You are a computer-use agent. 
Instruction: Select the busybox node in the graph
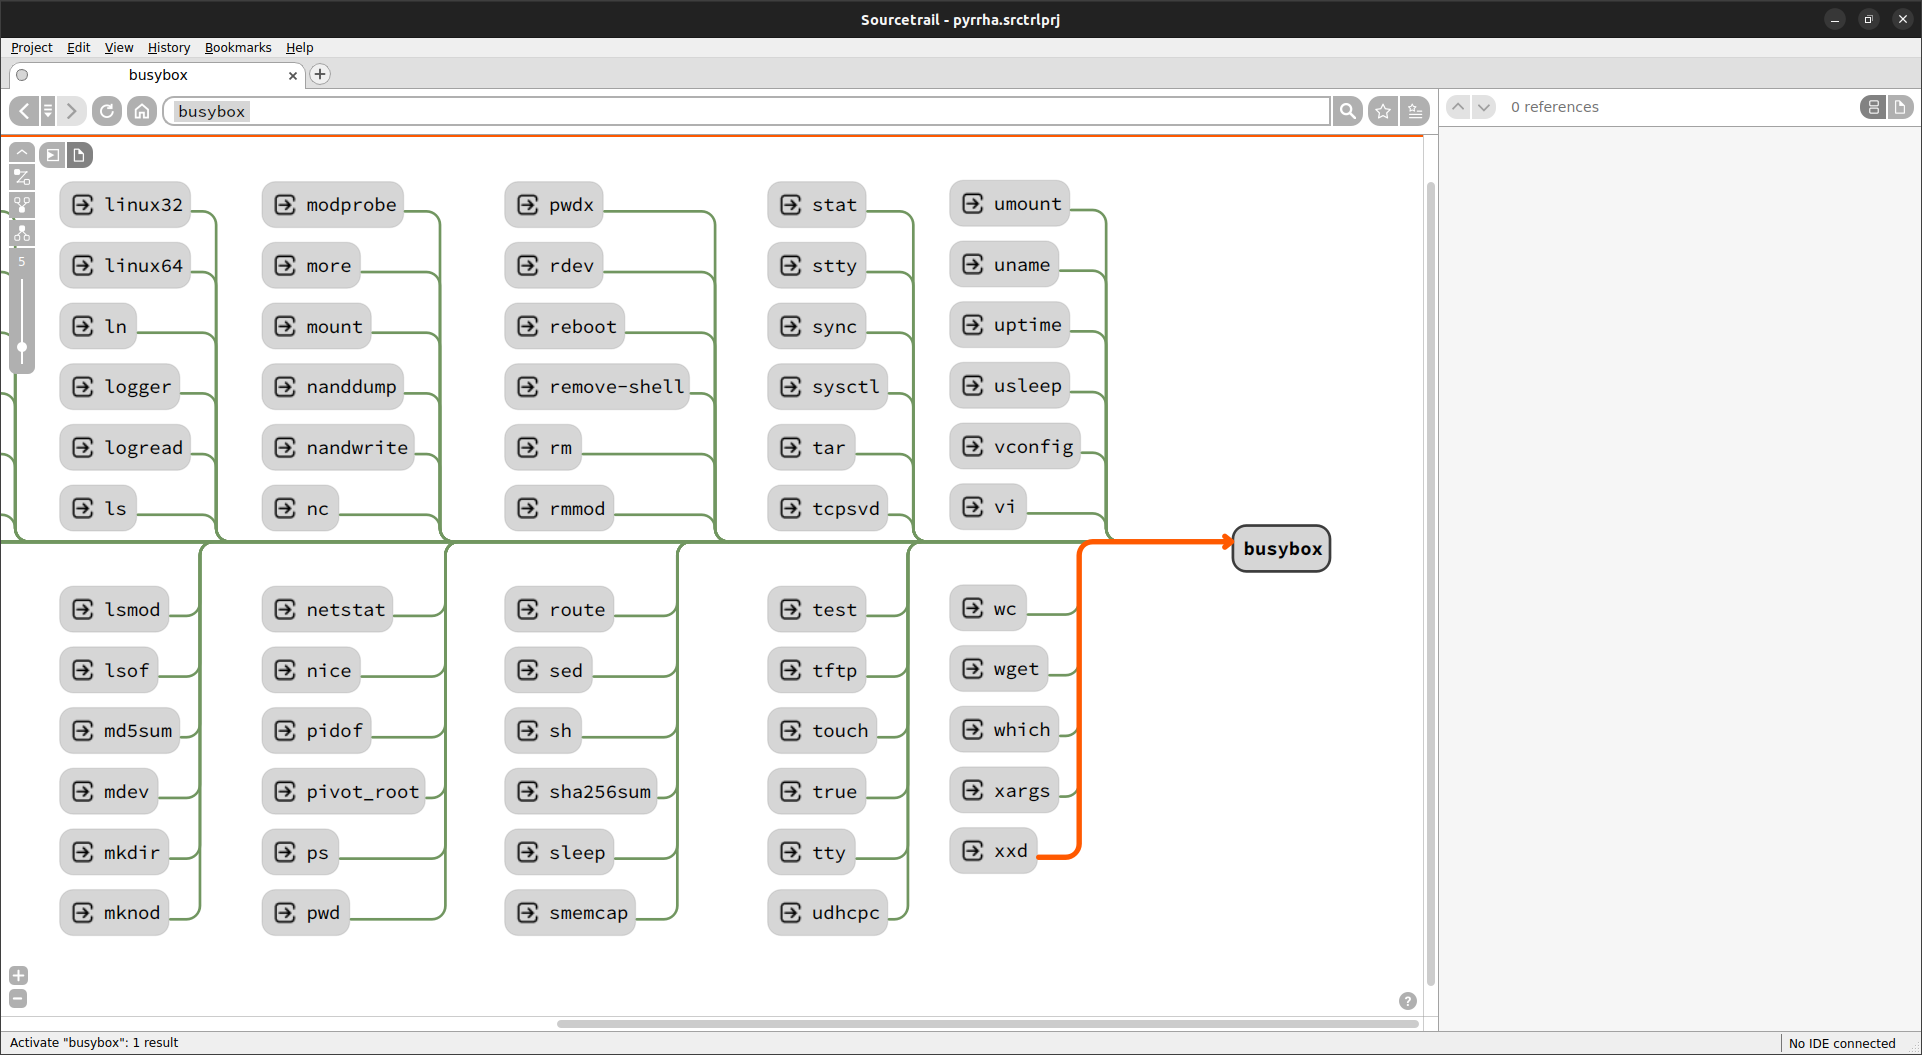[x=1282, y=548]
